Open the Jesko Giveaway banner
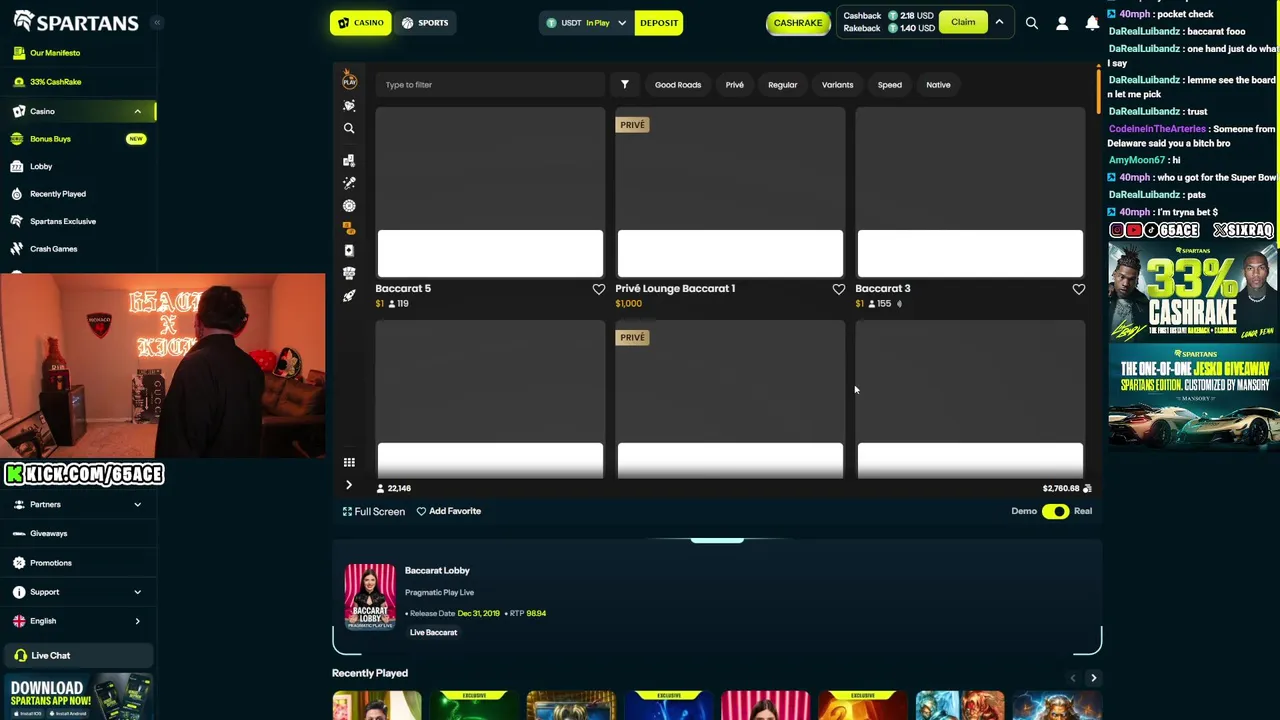 1194,397
